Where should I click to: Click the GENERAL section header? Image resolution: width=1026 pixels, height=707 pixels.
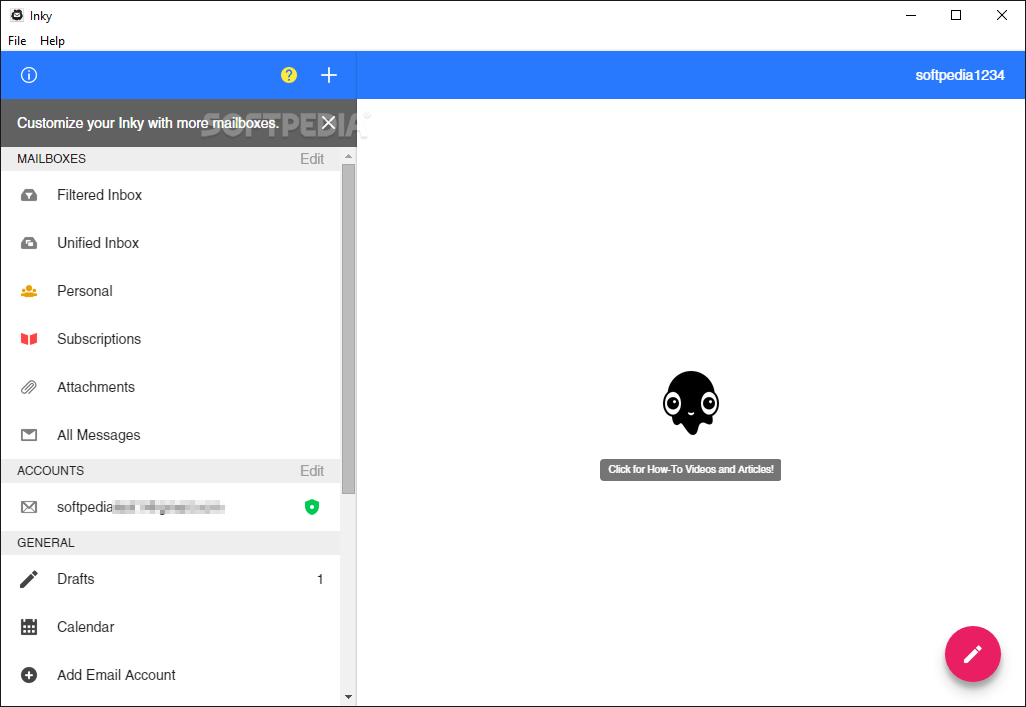click(x=46, y=543)
